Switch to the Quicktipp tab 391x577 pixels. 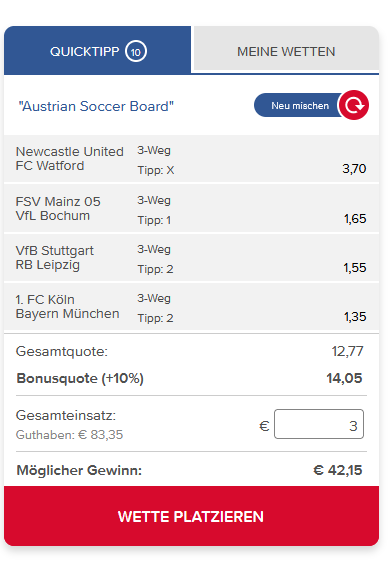[x=97, y=50]
